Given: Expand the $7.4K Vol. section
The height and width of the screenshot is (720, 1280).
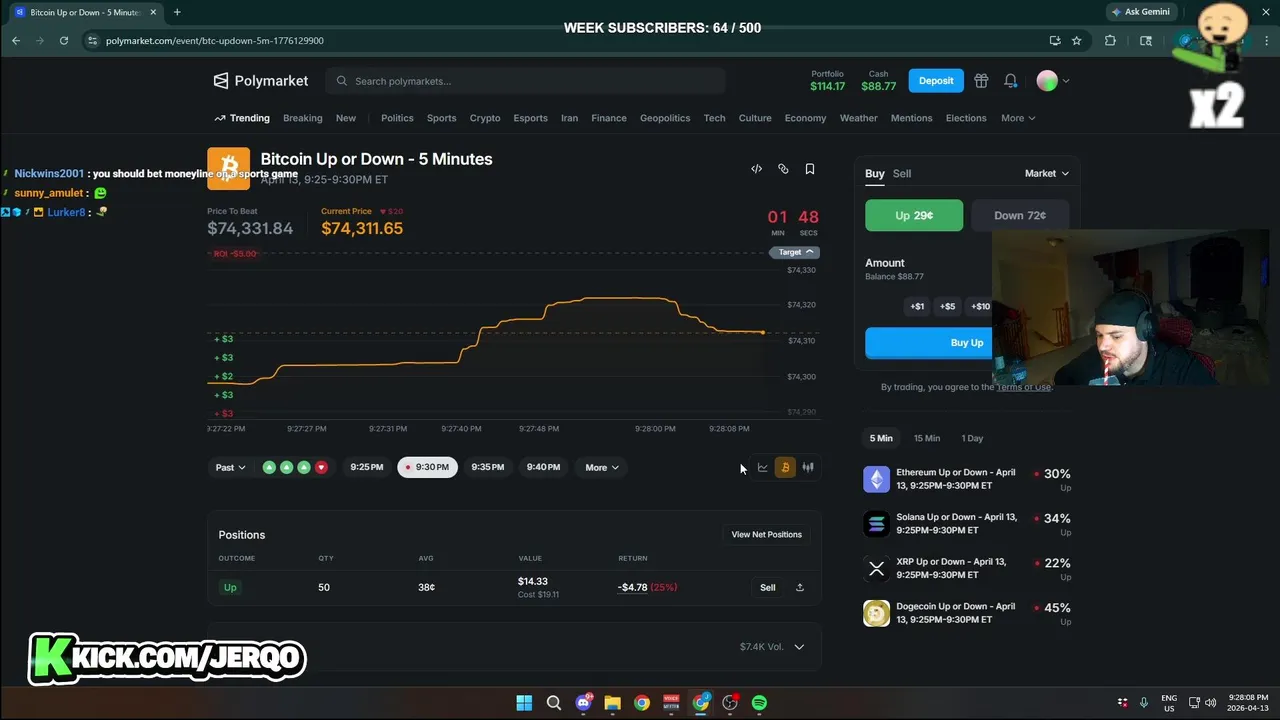Looking at the screenshot, I should 772,647.
